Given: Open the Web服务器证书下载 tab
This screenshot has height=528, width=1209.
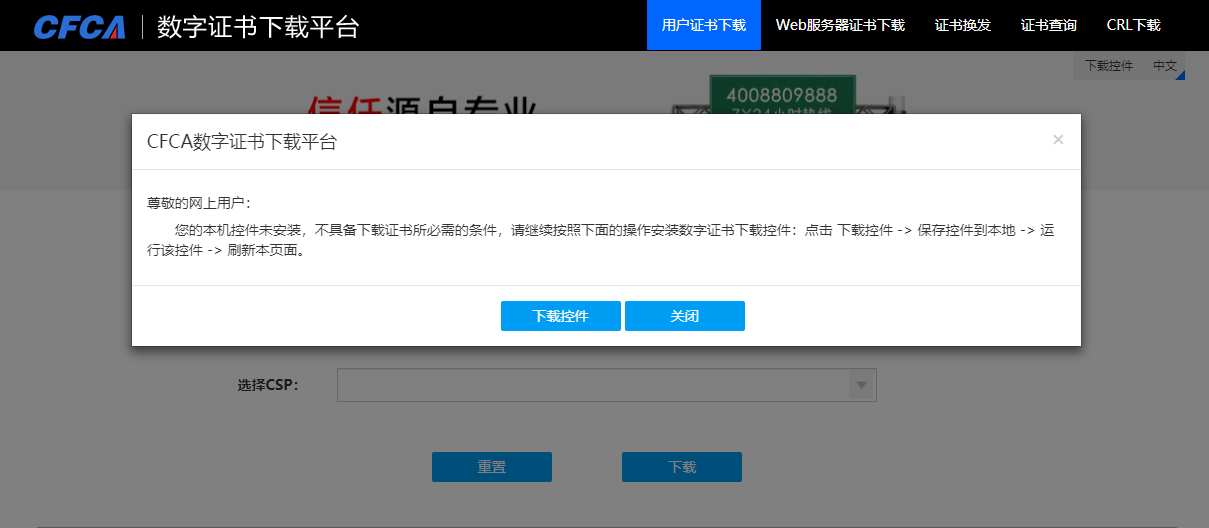Looking at the screenshot, I should pos(840,25).
